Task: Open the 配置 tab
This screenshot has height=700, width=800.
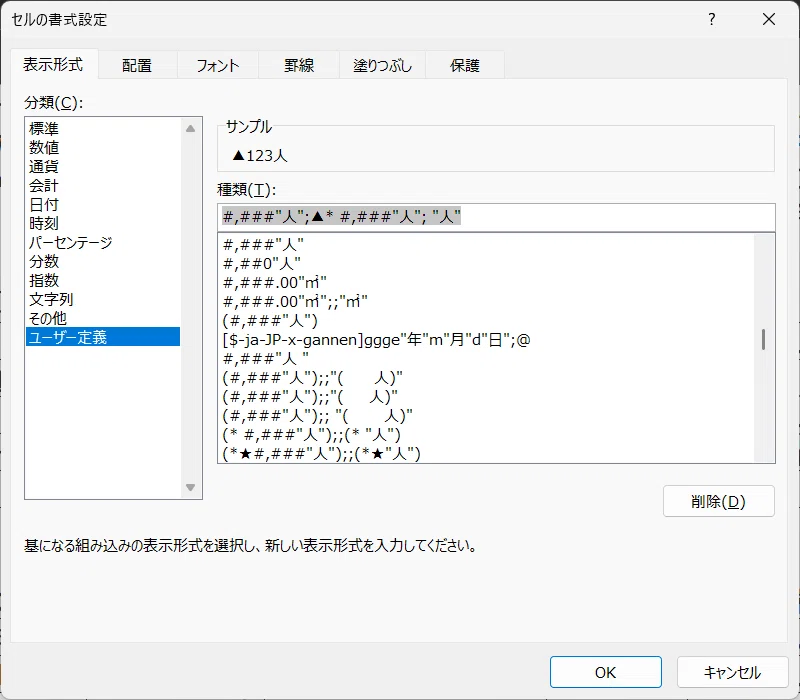Action: click(x=137, y=65)
